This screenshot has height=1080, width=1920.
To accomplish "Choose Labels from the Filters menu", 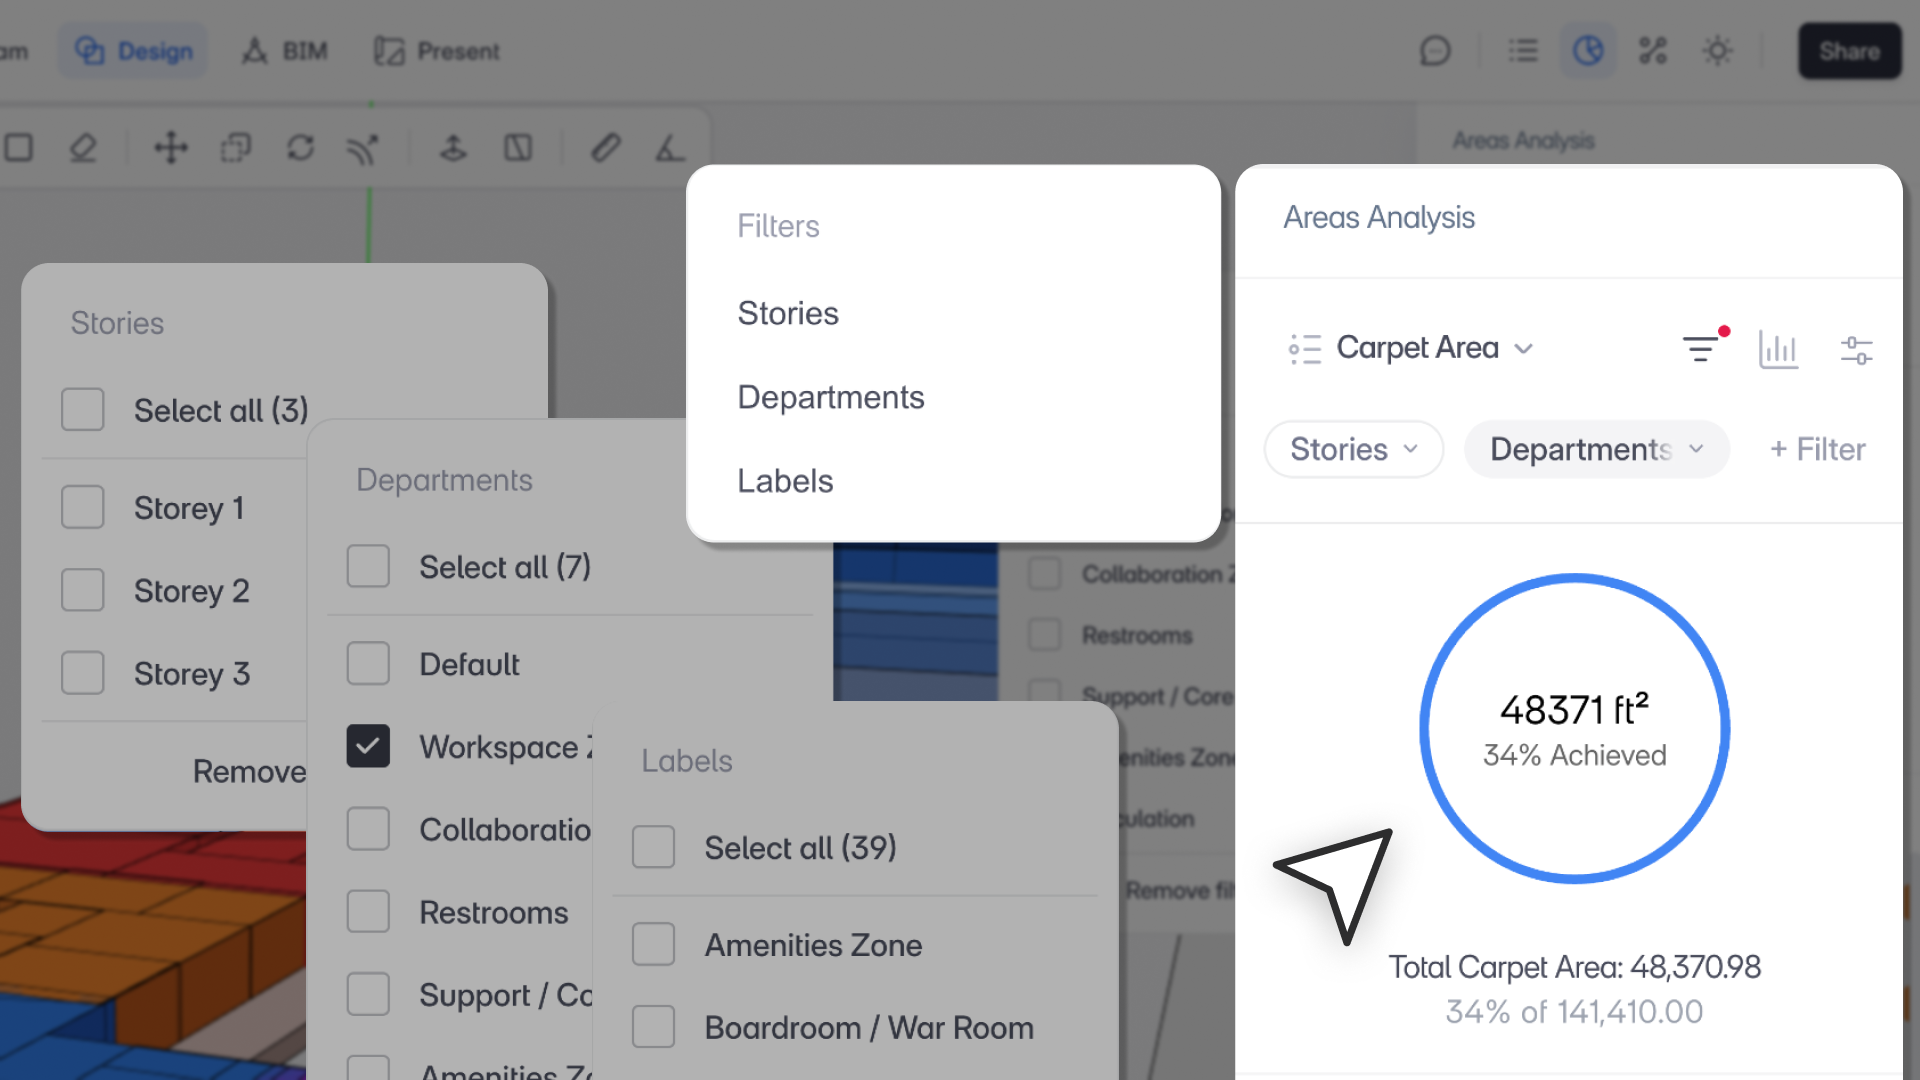I will [x=785, y=481].
